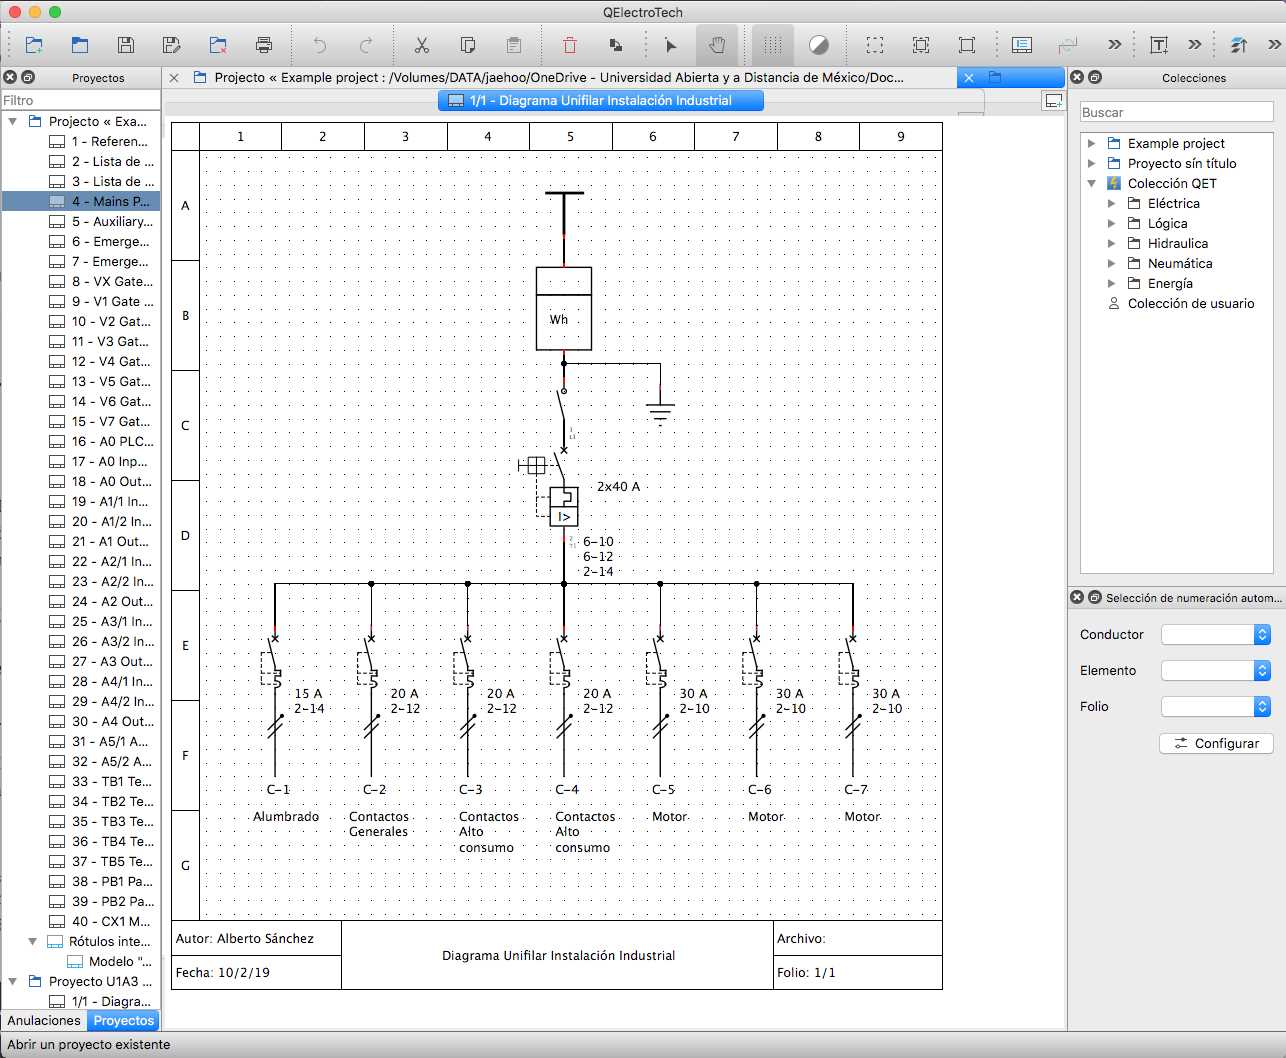Switch to the Proyectos bottom tab
This screenshot has width=1286, height=1058.
click(124, 1020)
